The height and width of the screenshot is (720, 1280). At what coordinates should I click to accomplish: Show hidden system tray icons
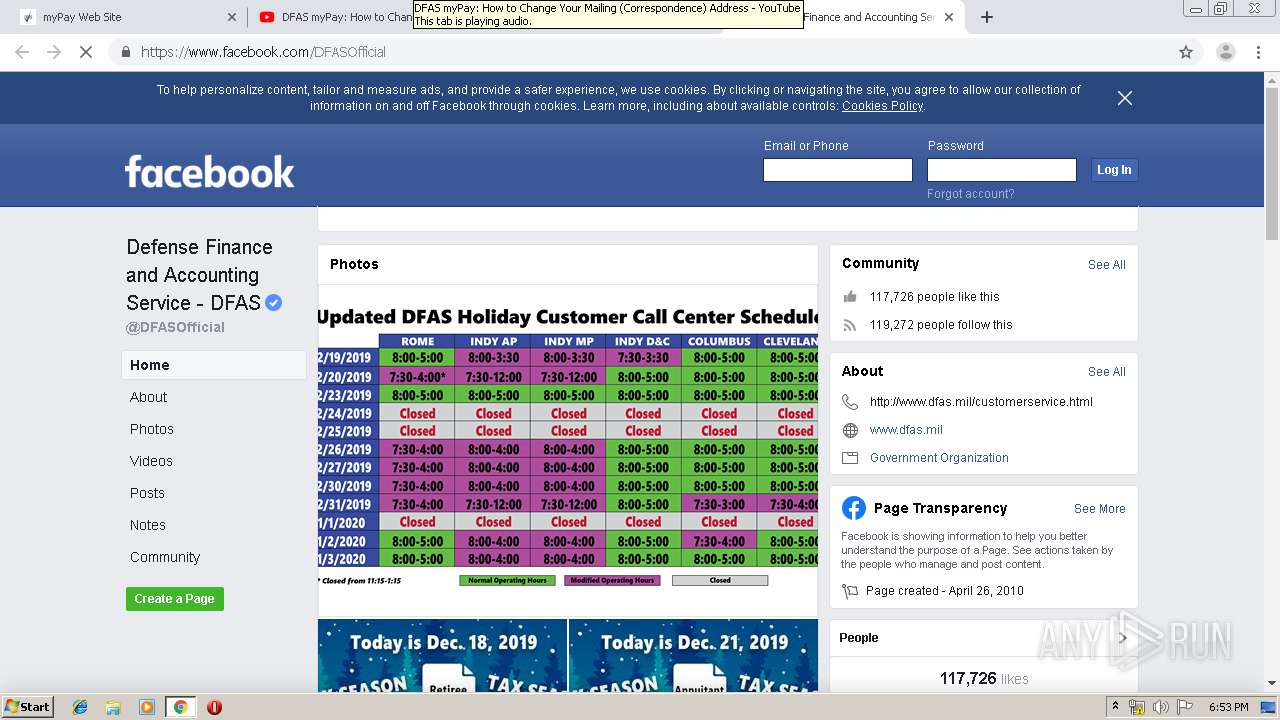tap(1115, 707)
